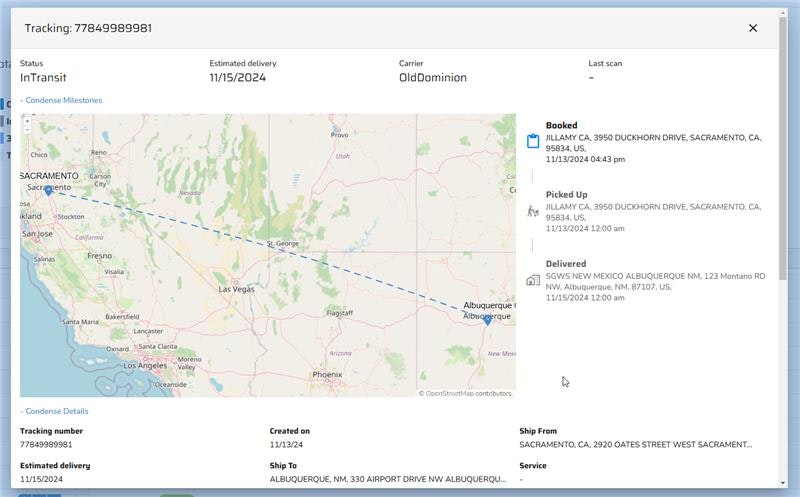The image size is (800, 497).
Task: Click the 'Booked' milestone heading
Action: [x=561, y=125]
